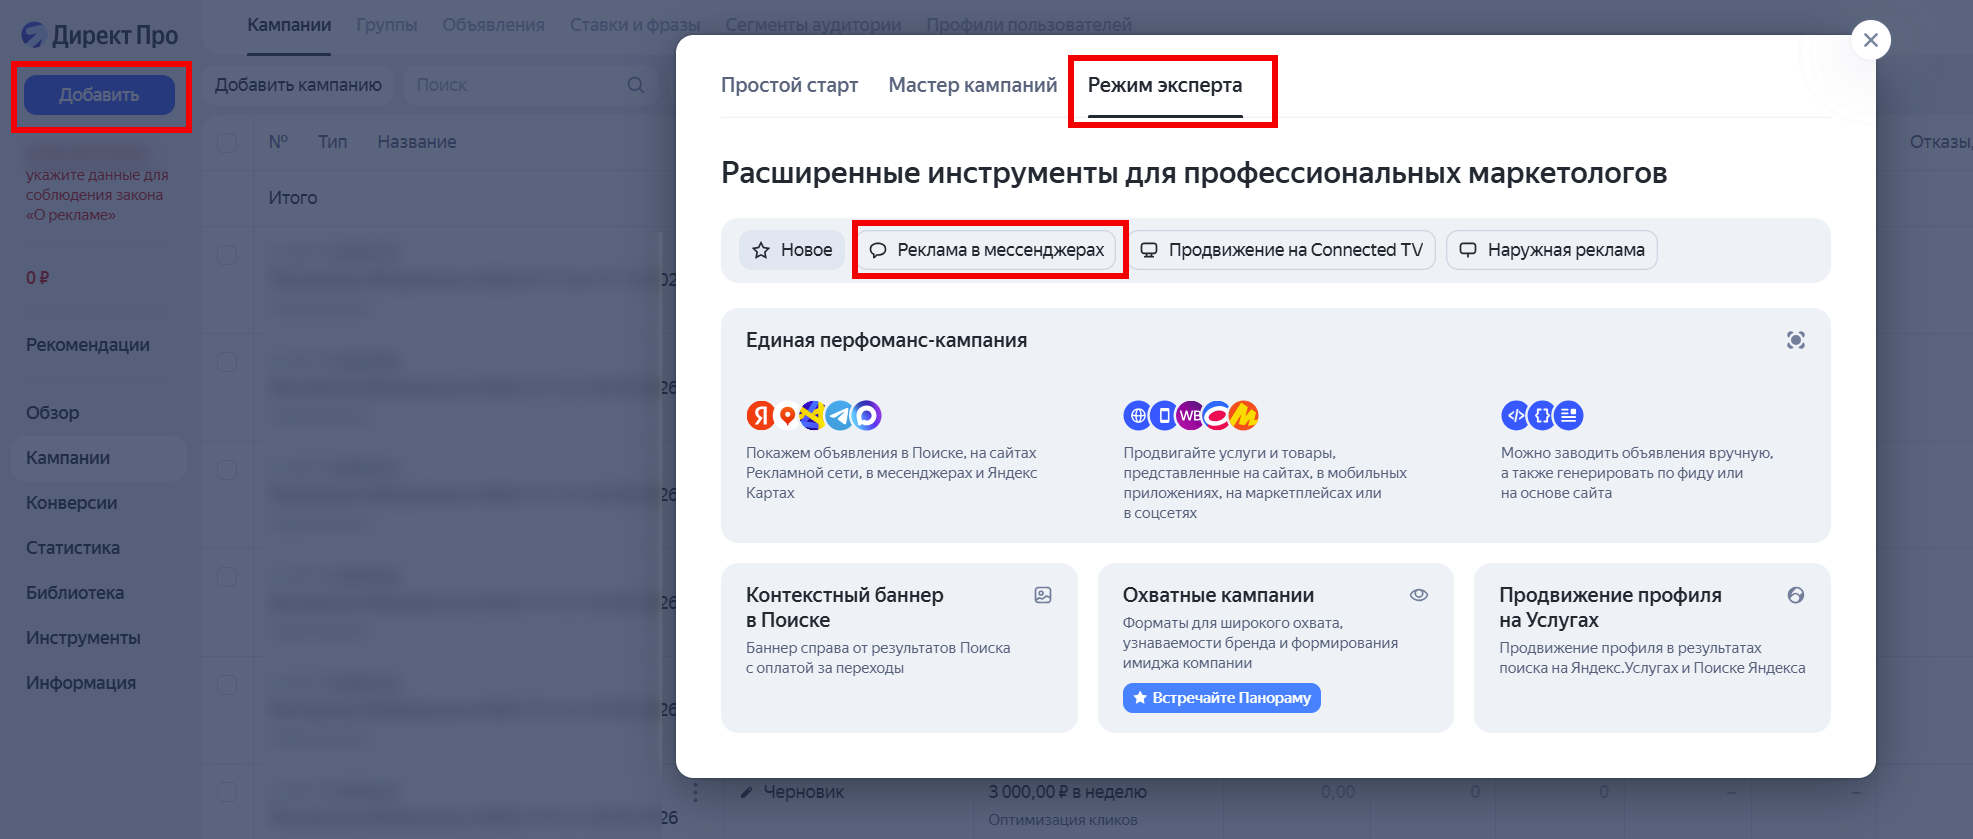
Task: Click the Поиск search field
Action: click(x=530, y=85)
